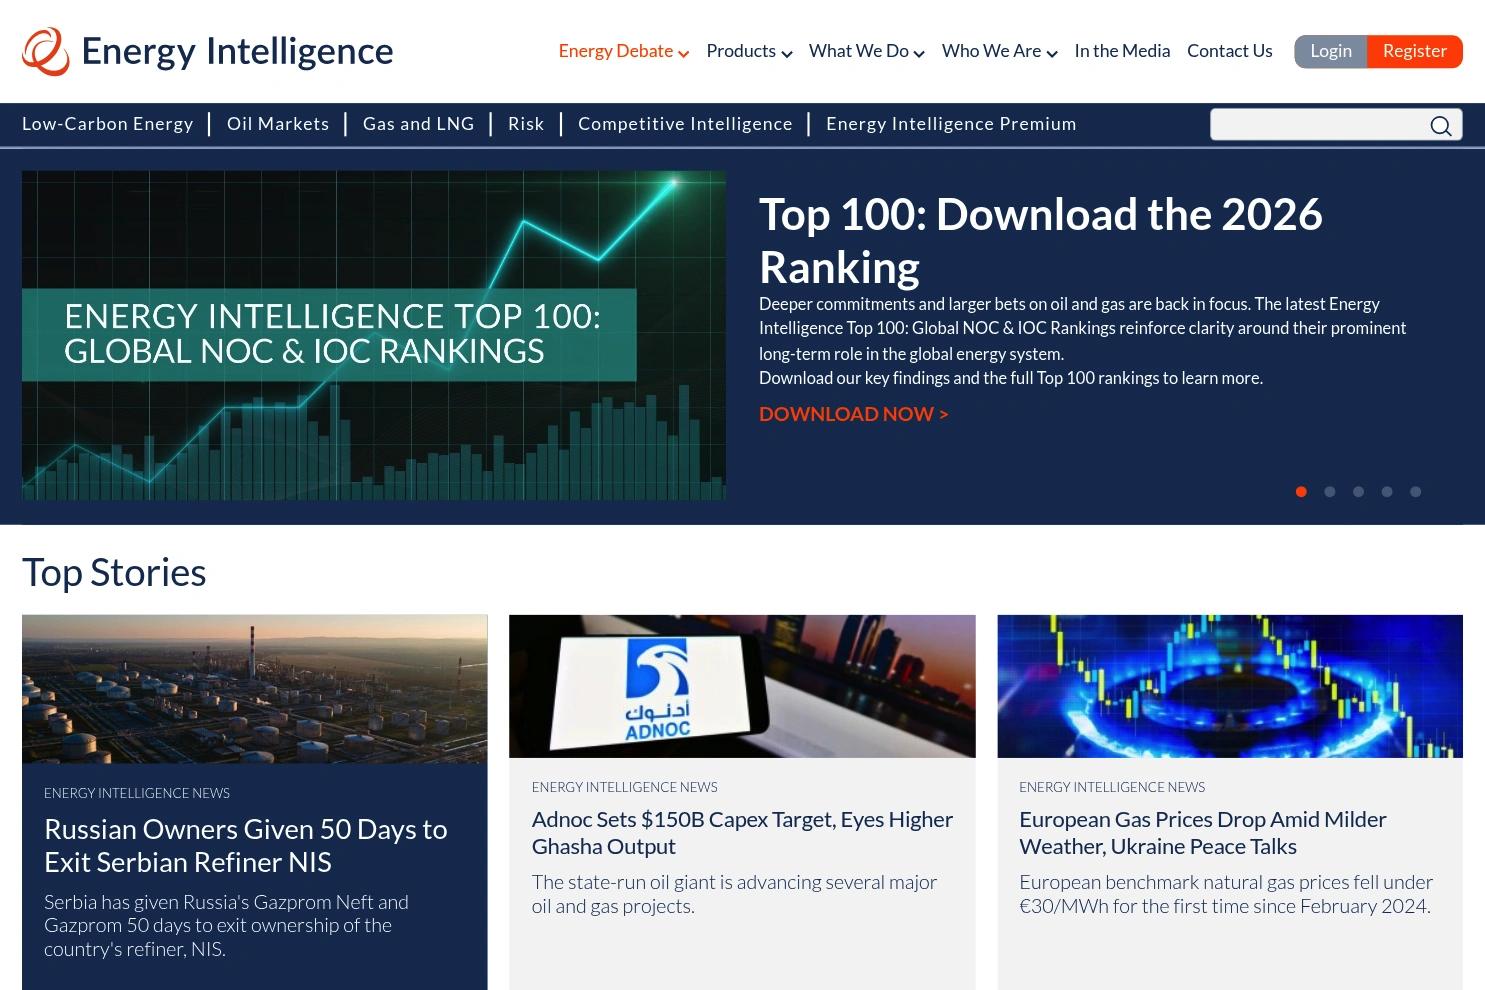Select the third carousel slide dot
The width and height of the screenshot is (1485, 990).
click(x=1358, y=491)
